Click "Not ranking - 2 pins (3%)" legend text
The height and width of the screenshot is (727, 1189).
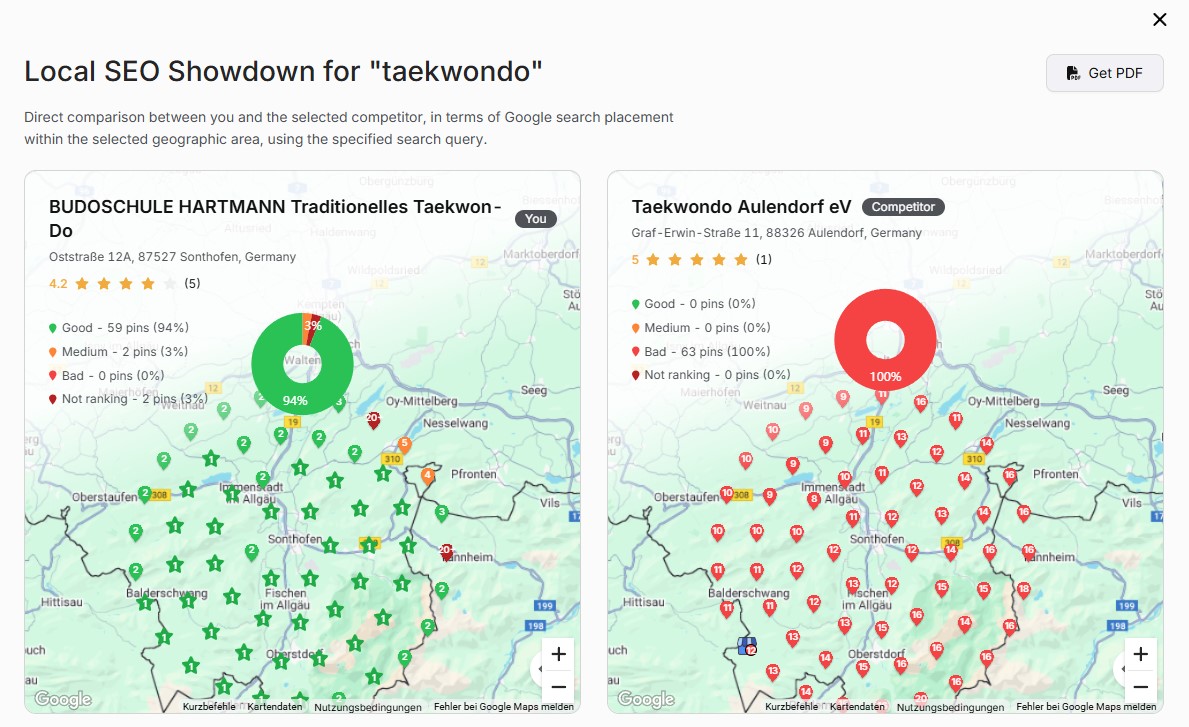coord(134,399)
